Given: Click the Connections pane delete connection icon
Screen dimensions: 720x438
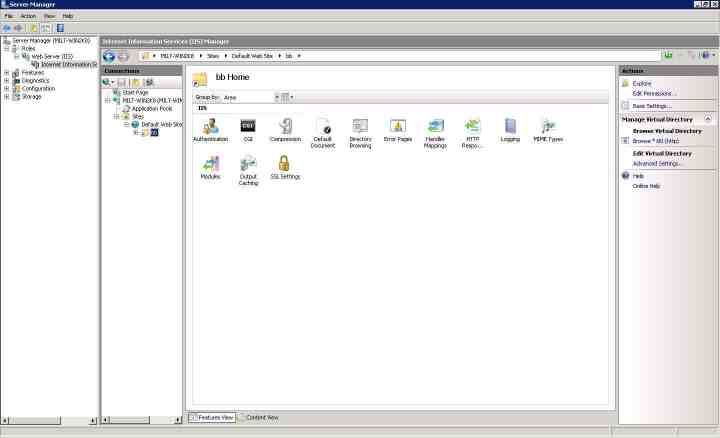Looking at the screenshot, I should coord(149,83).
